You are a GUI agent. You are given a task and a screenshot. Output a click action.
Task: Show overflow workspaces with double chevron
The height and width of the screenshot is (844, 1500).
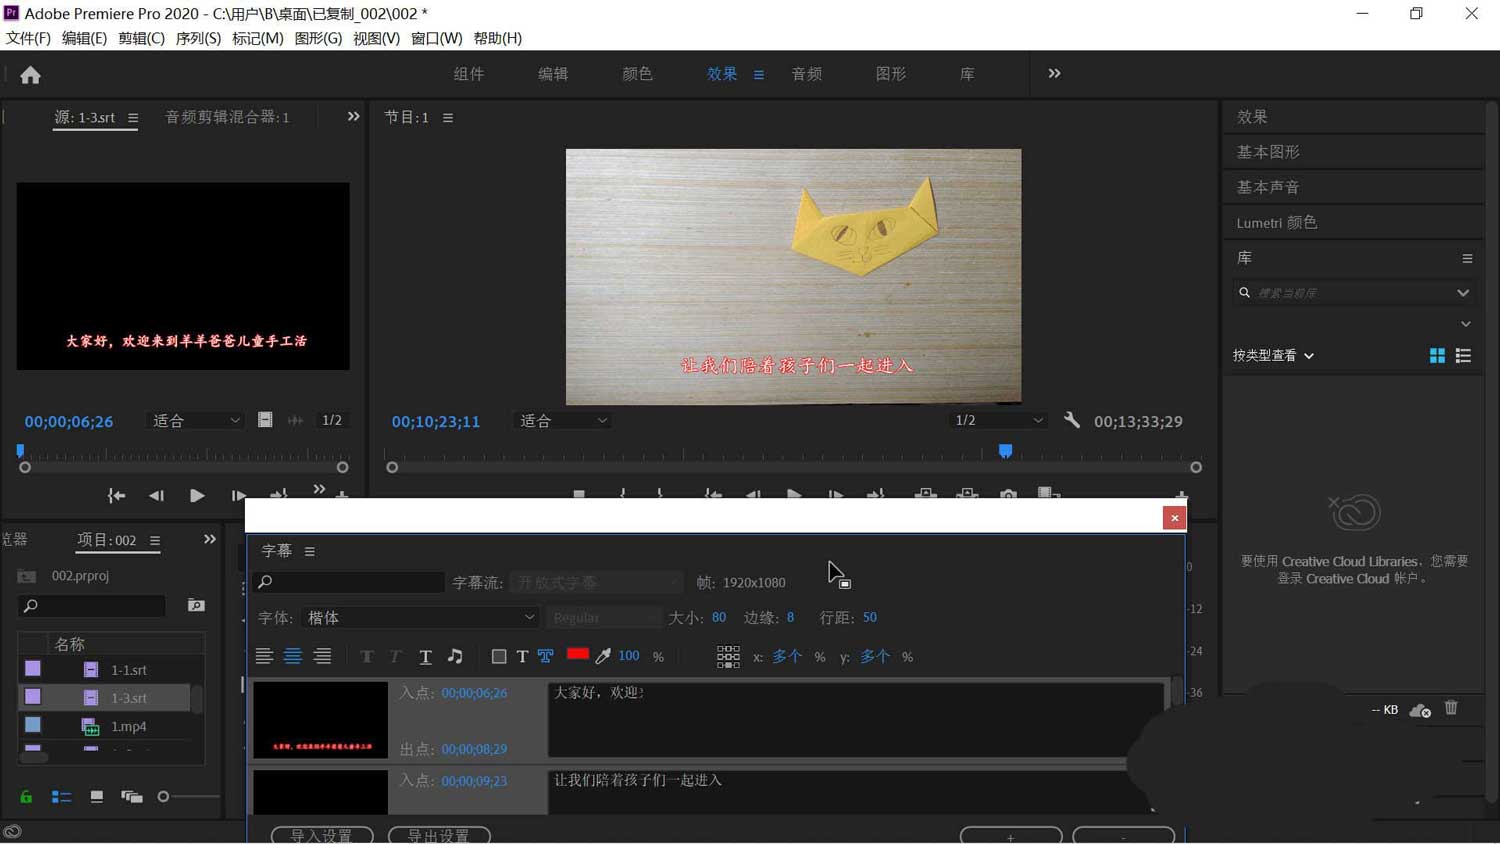click(x=1054, y=73)
